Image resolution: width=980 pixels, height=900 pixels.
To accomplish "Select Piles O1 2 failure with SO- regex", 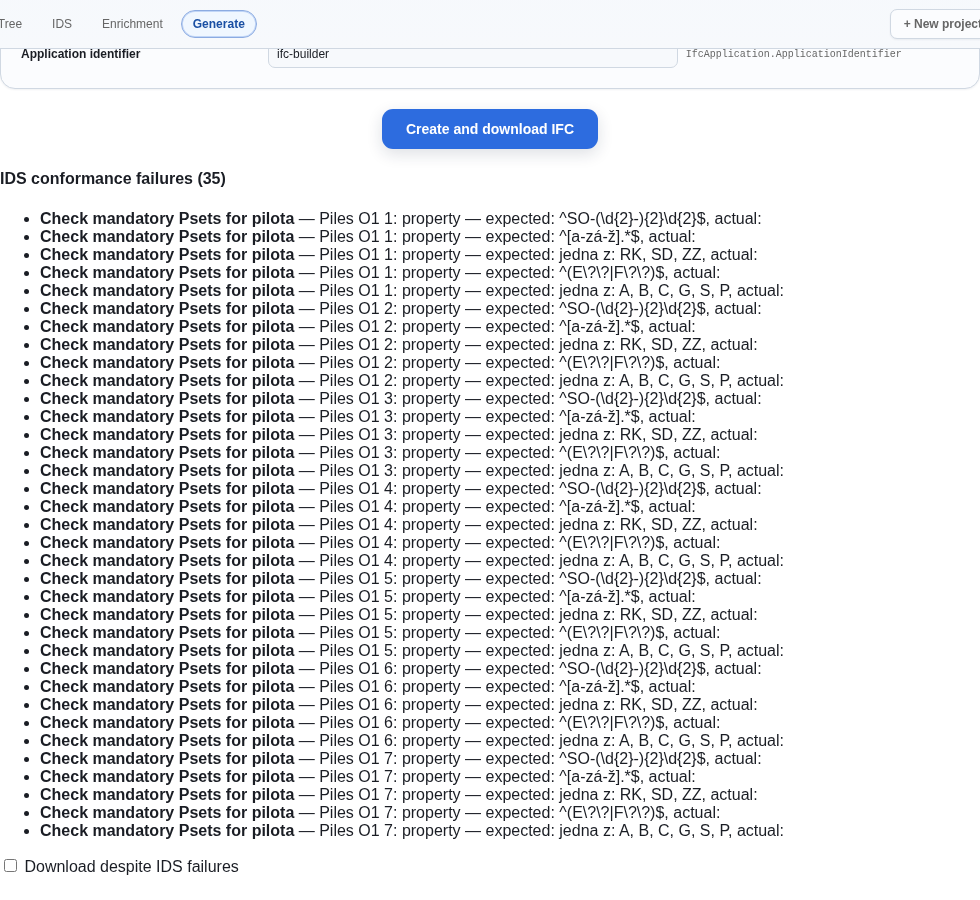I will click(401, 309).
